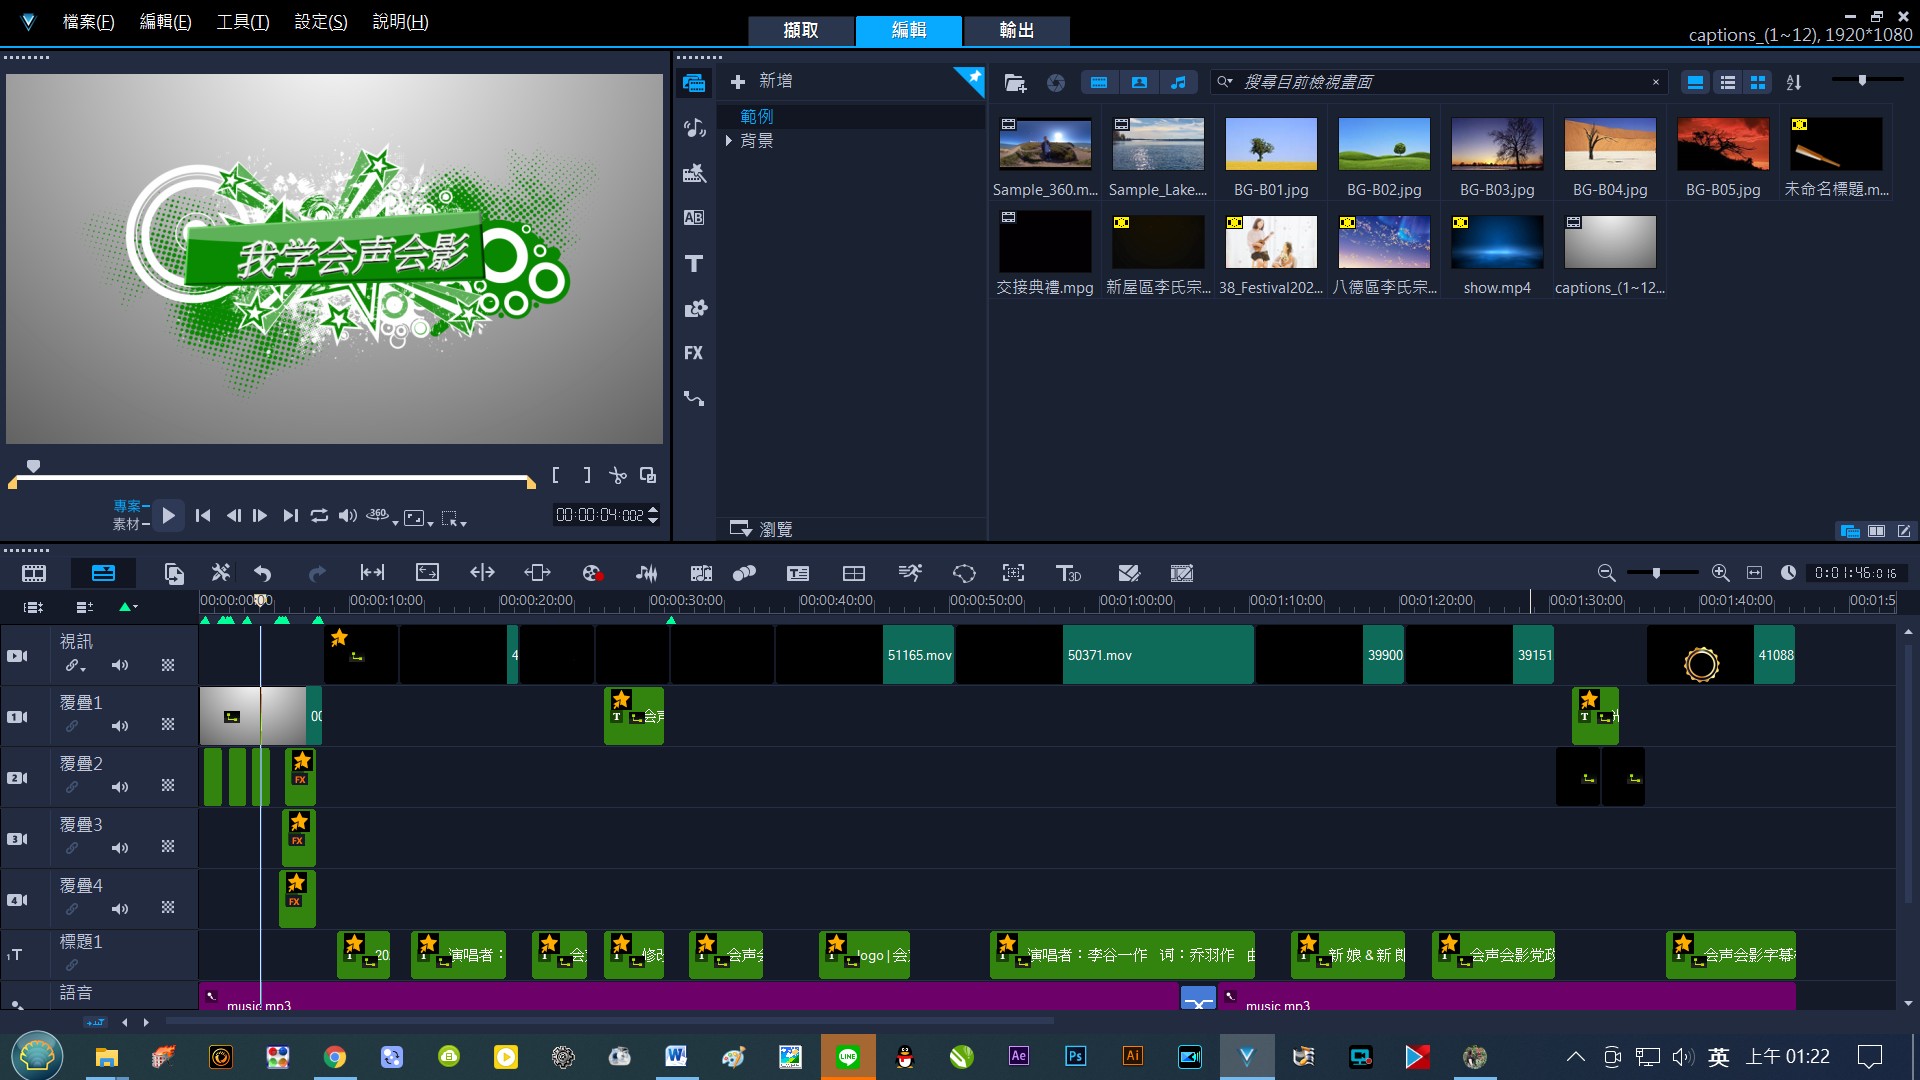
Task: Split clip with scissors icon
Action: pos(618,476)
